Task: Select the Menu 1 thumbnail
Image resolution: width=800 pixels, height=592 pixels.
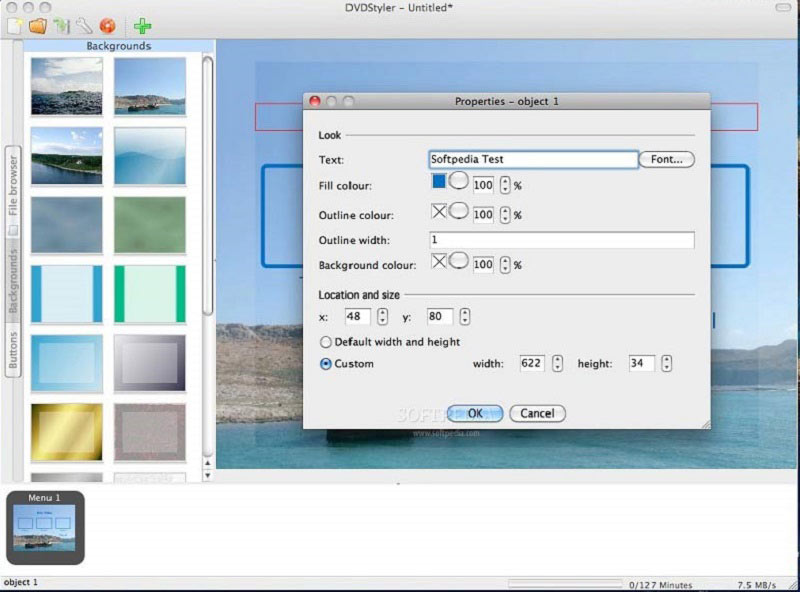Action: point(45,527)
